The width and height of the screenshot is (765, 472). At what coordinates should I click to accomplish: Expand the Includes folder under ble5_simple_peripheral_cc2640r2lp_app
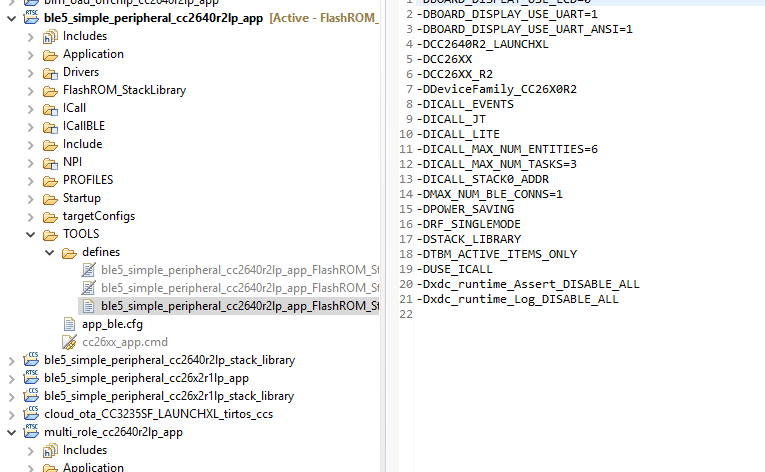(x=30, y=37)
